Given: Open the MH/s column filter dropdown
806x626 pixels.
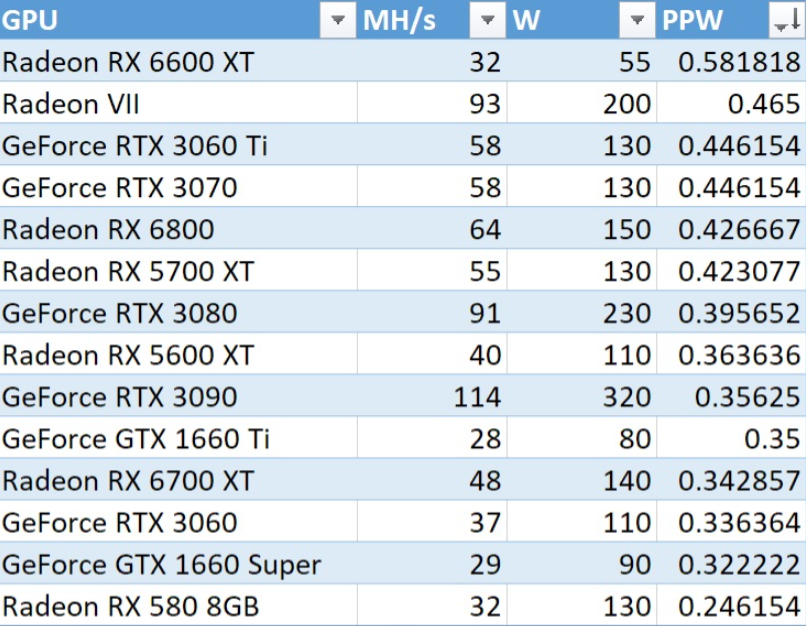Looking at the screenshot, I should [x=487, y=20].
